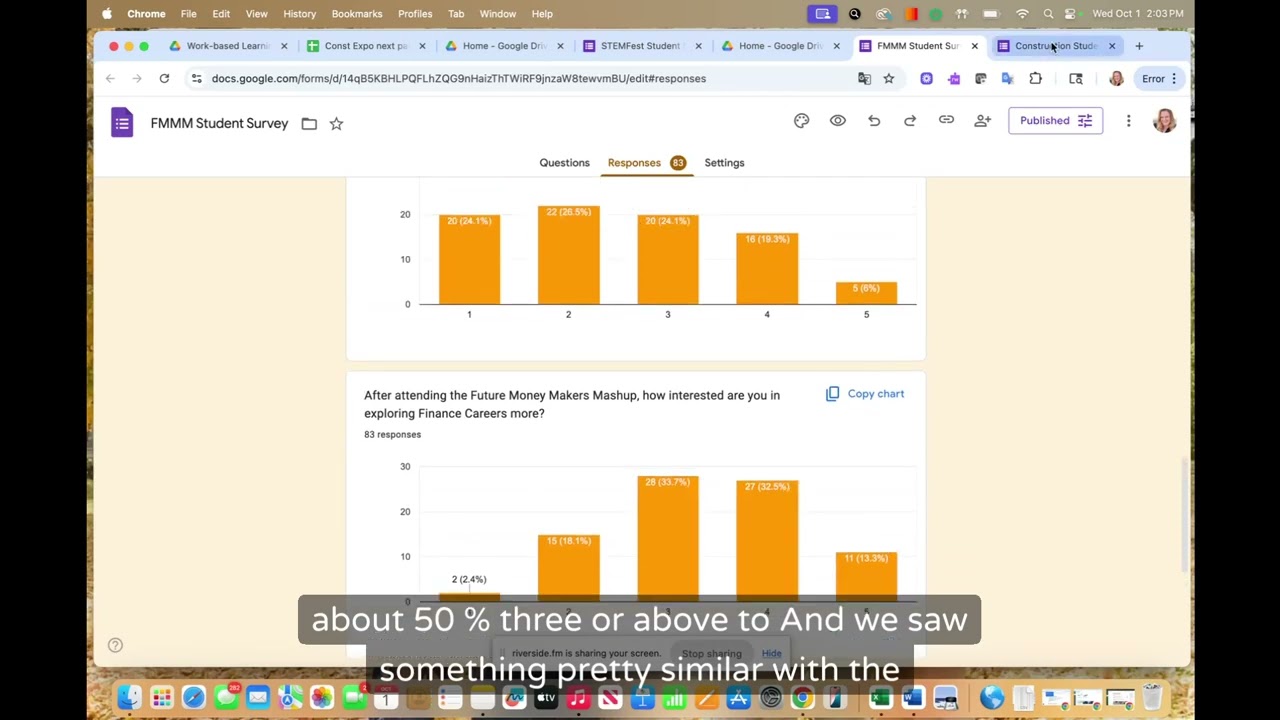Click Hide on the screen sharing bar
The width and height of the screenshot is (1280, 720).
(x=771, y=654)
